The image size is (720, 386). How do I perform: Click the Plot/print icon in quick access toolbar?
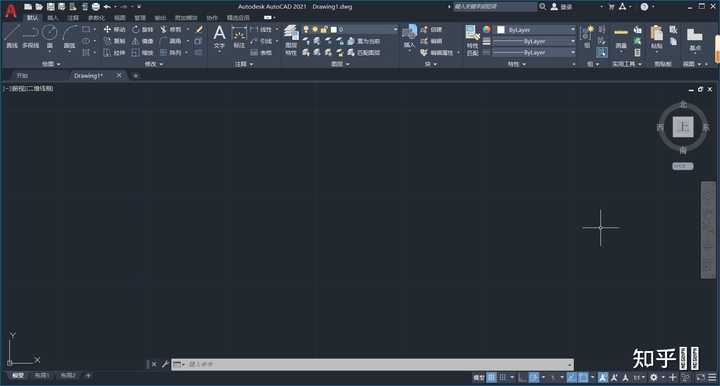[96, 6]
